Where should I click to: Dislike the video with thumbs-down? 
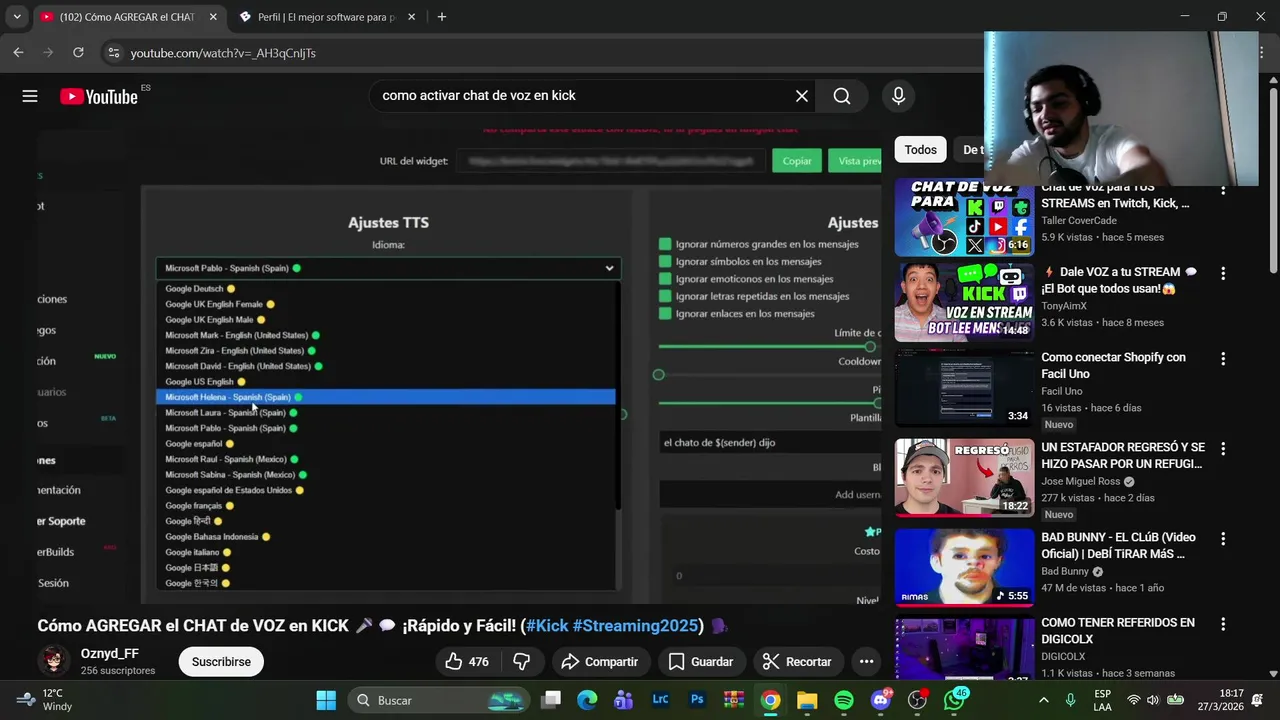521,662
